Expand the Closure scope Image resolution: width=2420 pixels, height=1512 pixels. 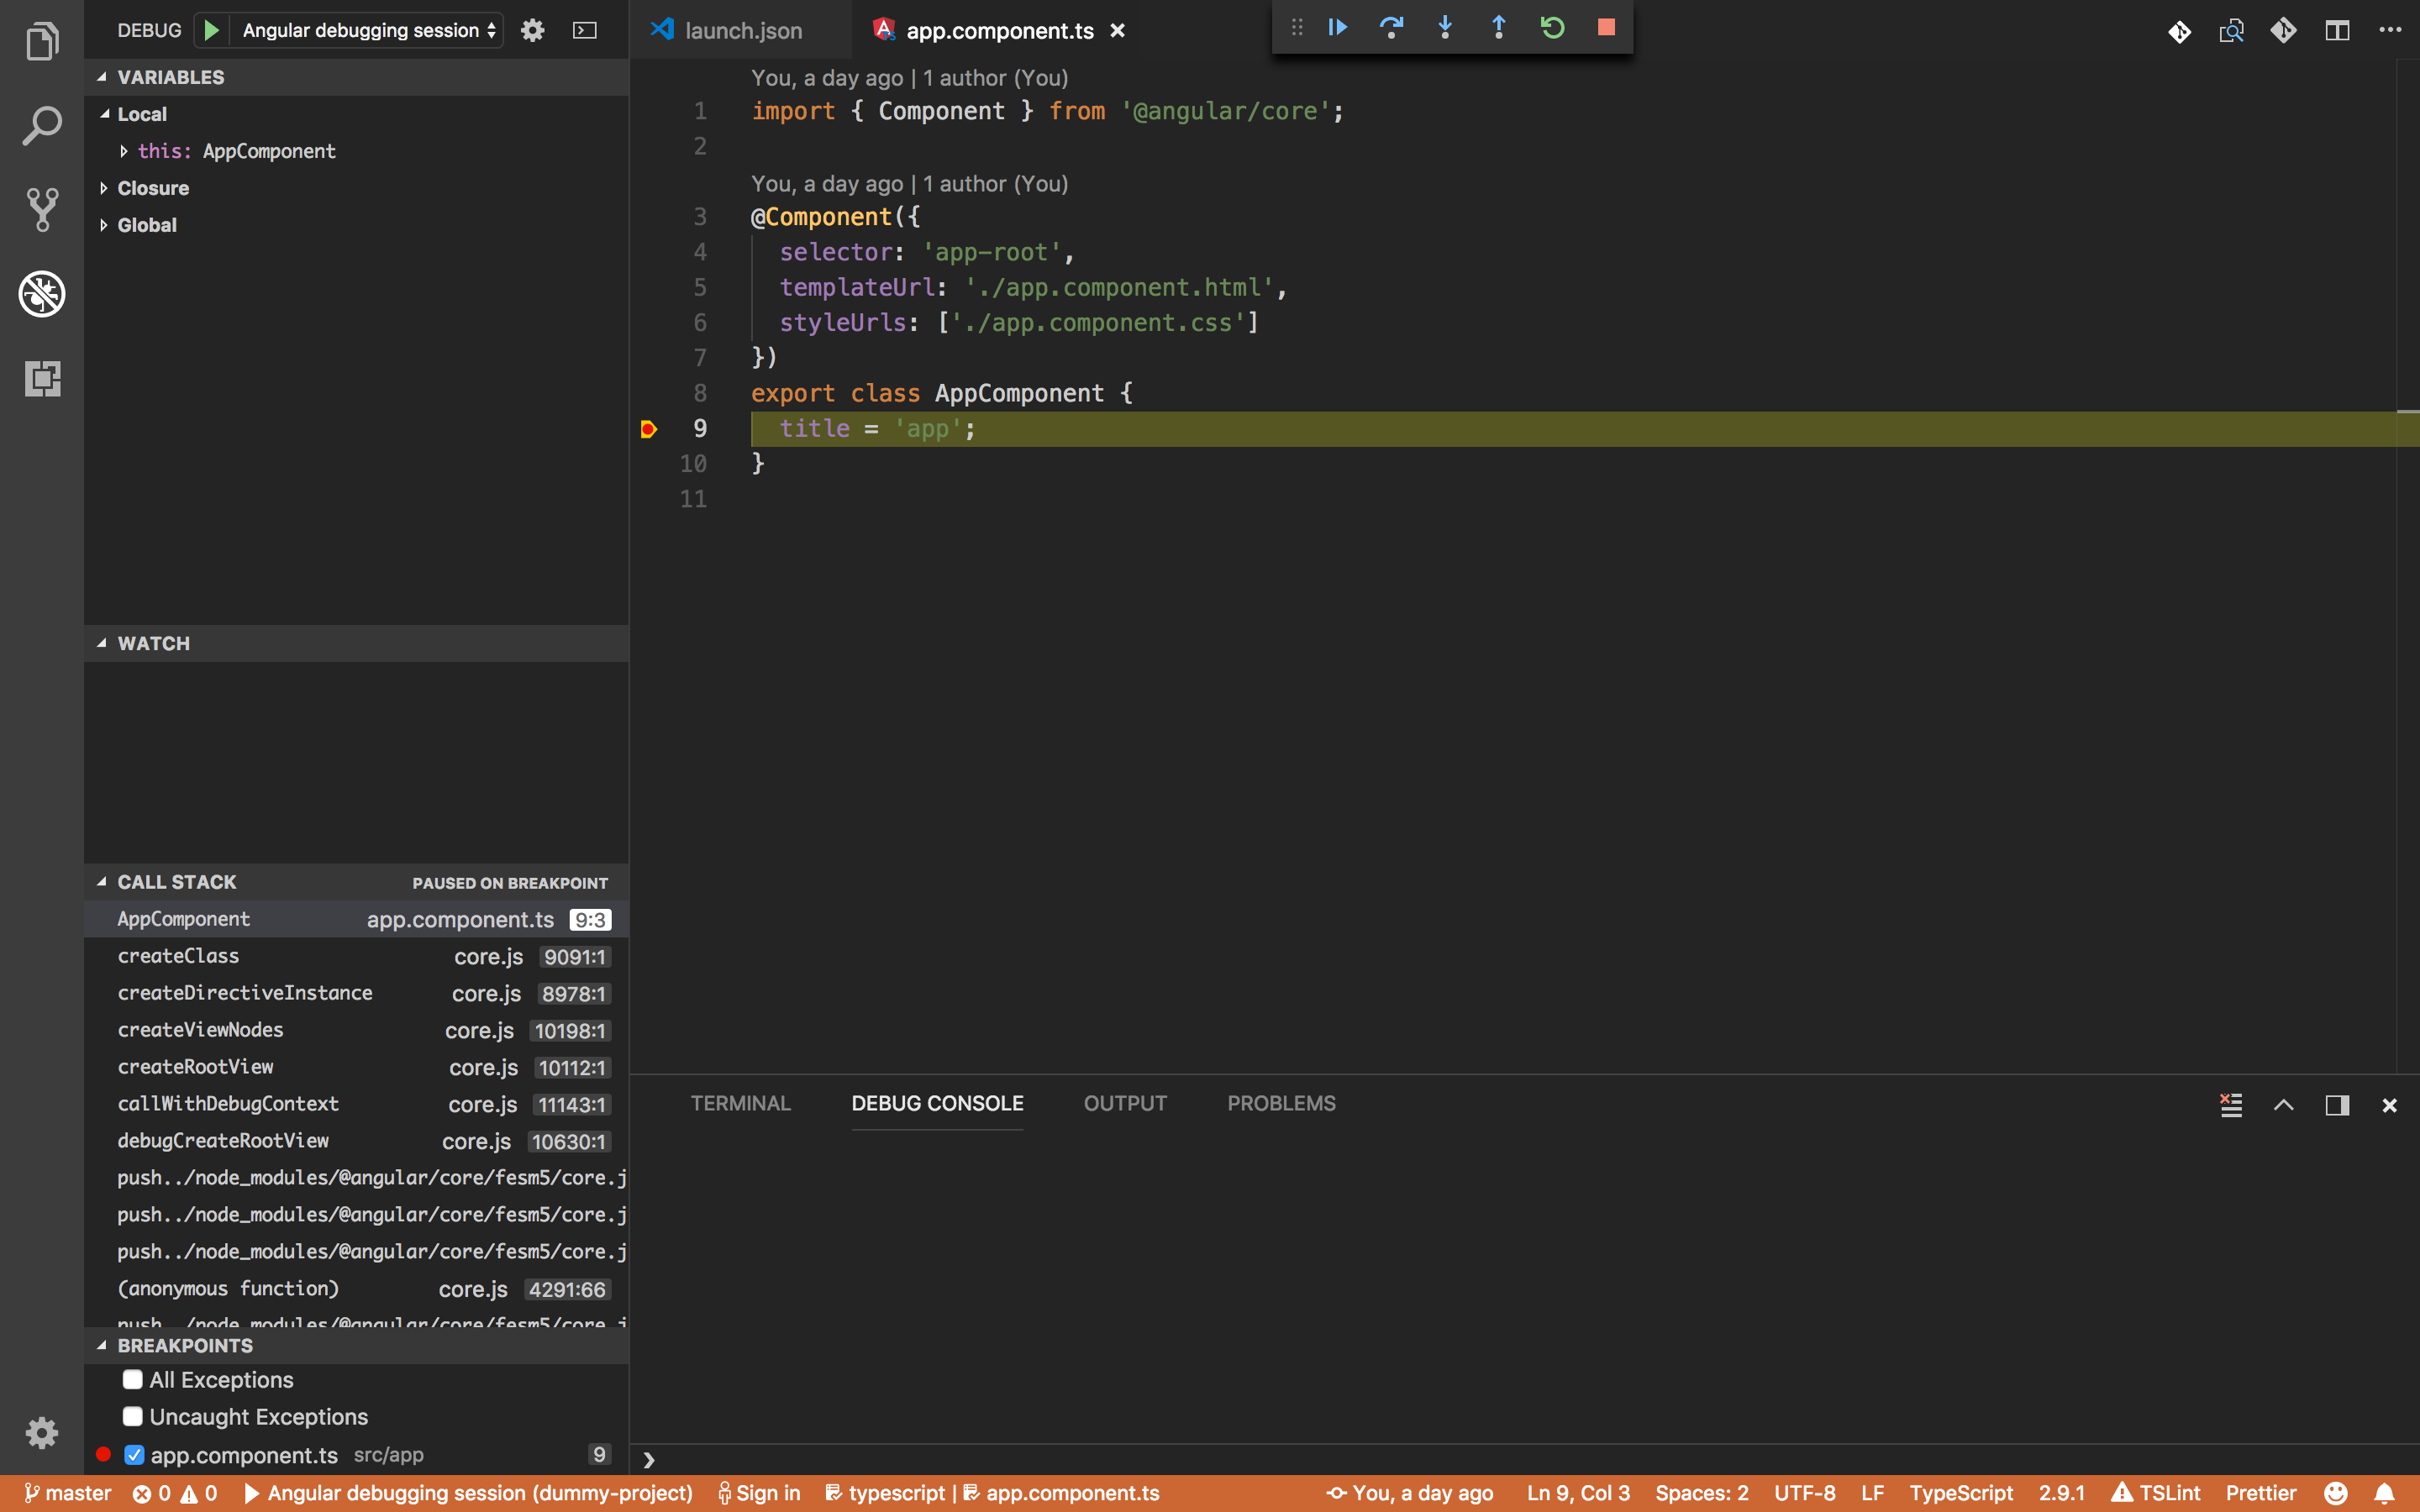point(104,188)
